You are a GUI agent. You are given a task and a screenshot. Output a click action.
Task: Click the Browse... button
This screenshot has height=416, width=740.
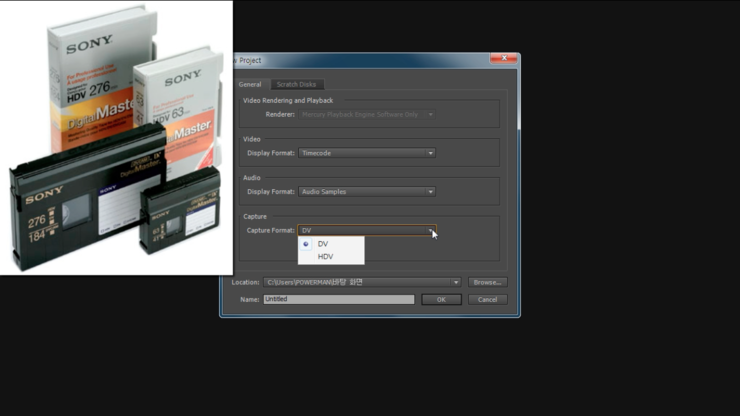pos(488,282)
